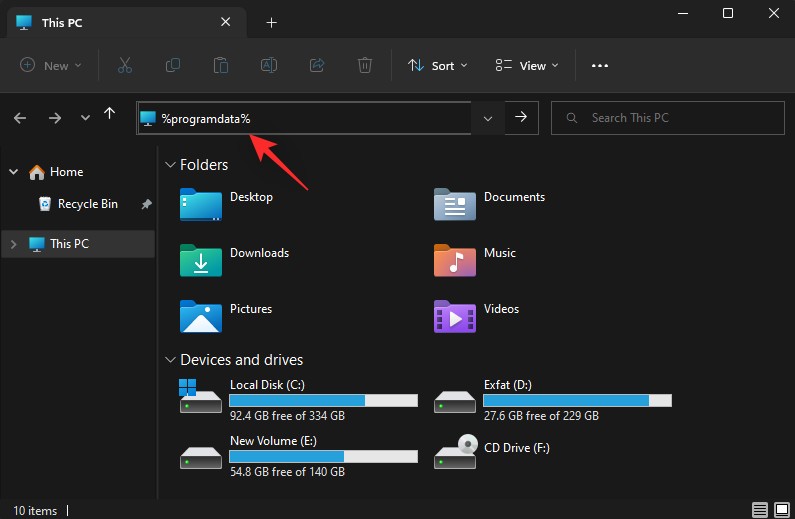Open the Sort dropdown menu

pyautogui.click(x=438, y=65)
